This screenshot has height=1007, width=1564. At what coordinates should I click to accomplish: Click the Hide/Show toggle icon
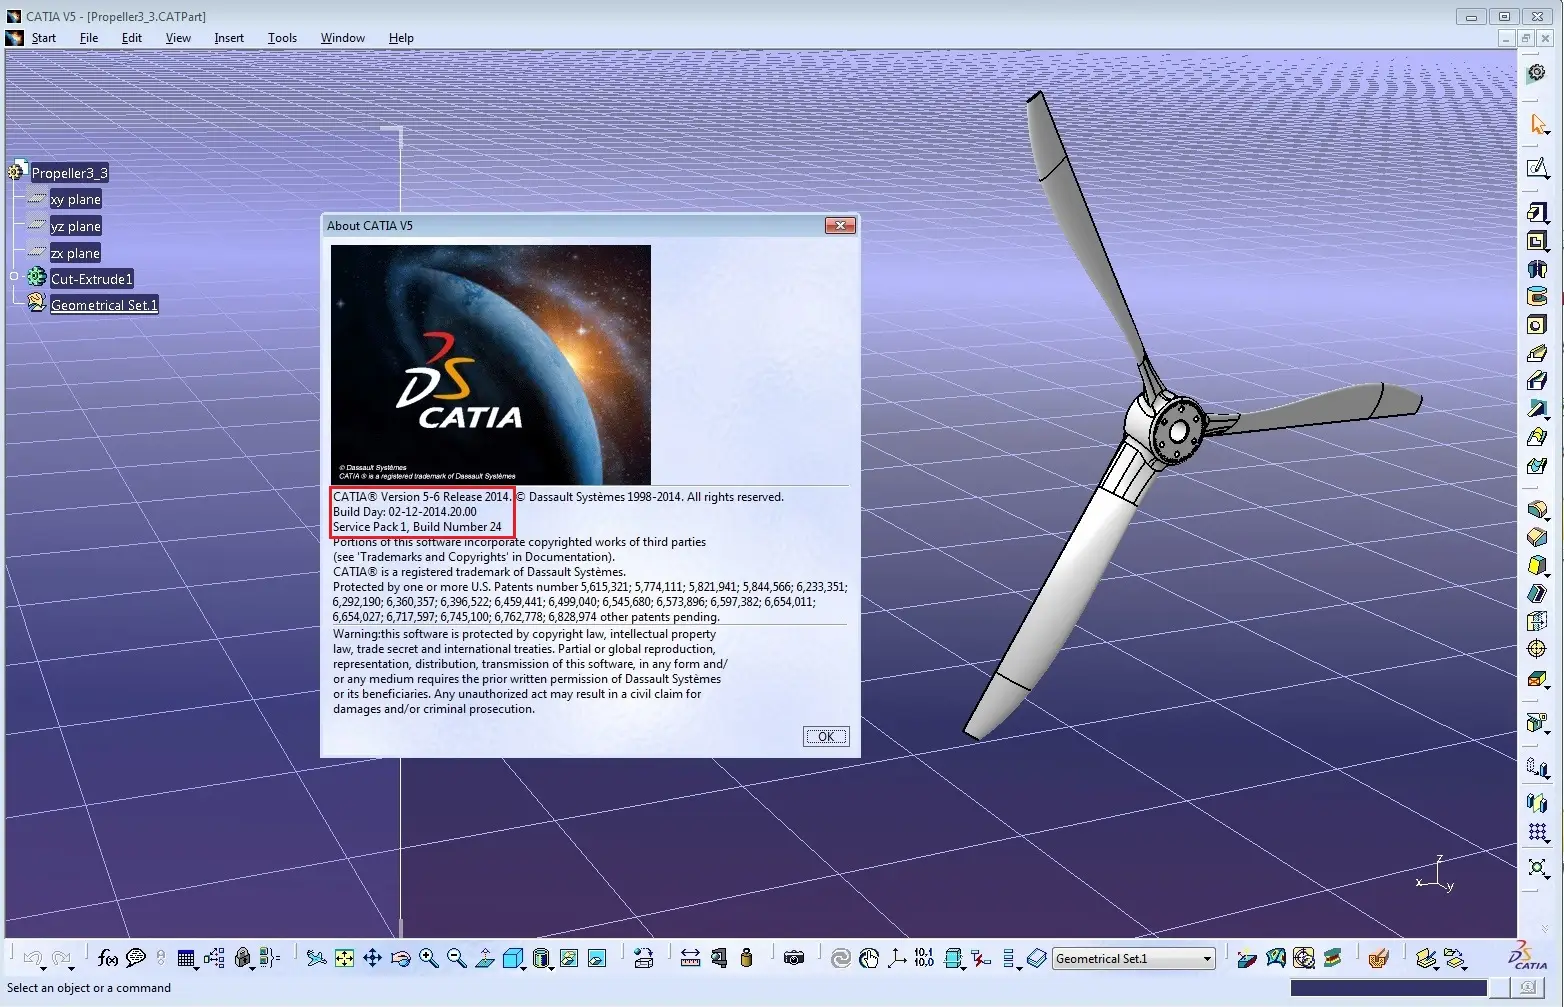click(569, 958)
